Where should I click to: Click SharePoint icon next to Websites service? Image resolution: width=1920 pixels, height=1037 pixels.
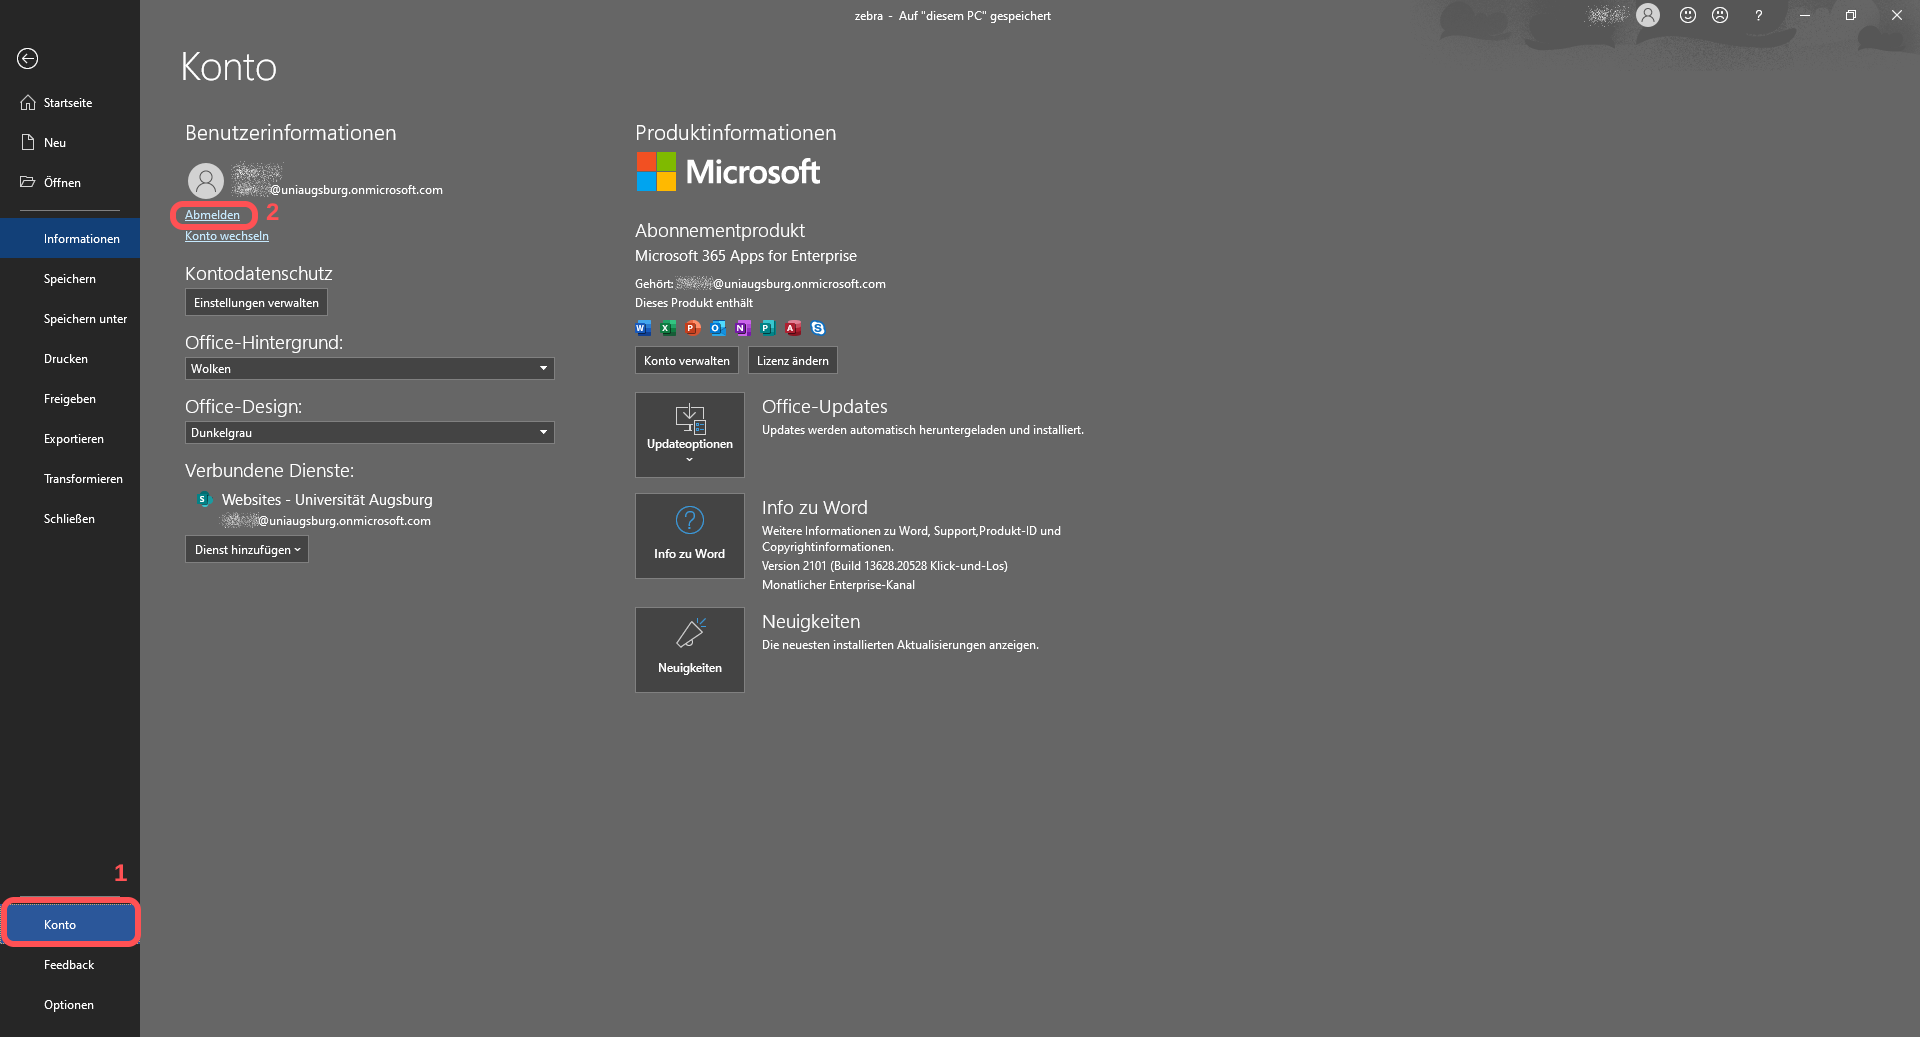(x=205, y=500)
